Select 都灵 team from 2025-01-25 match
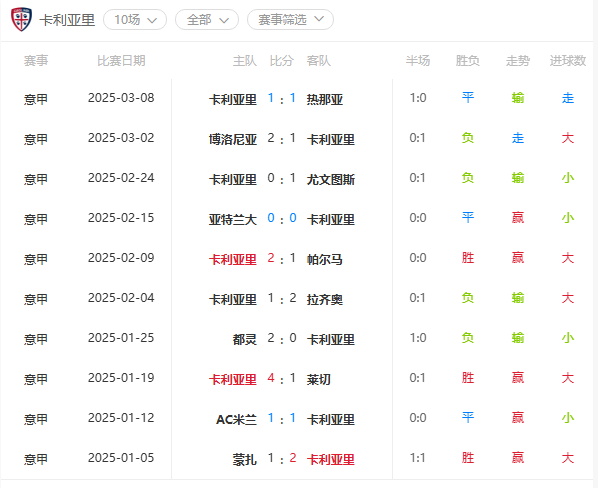 [244, 340]
